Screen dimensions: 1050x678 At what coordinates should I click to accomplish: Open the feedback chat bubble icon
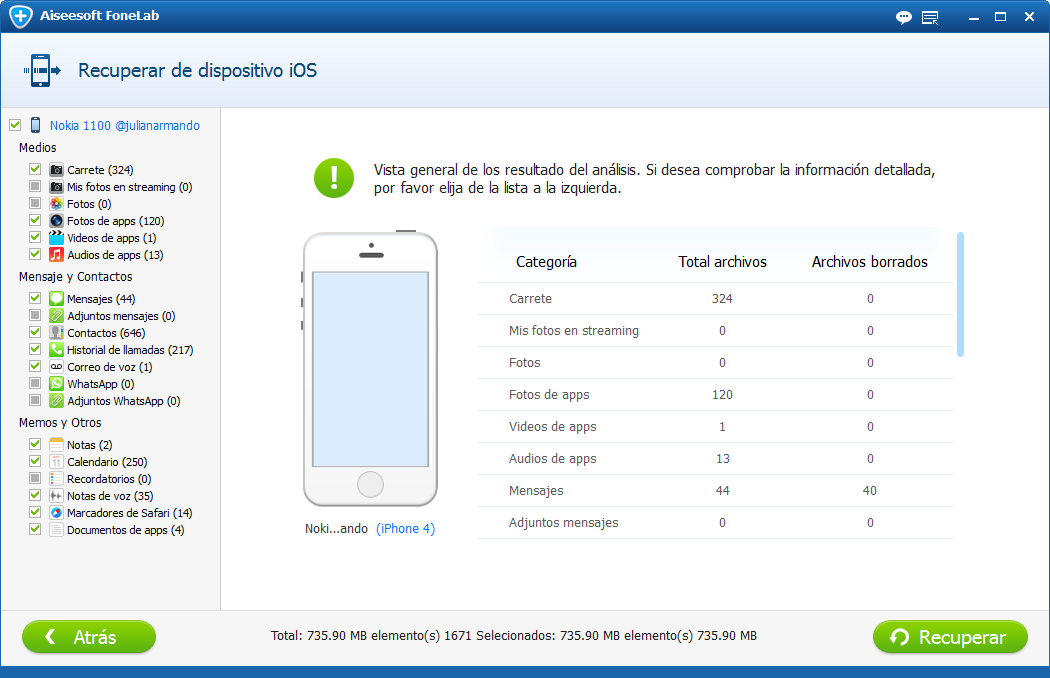[x=903, y=17]
